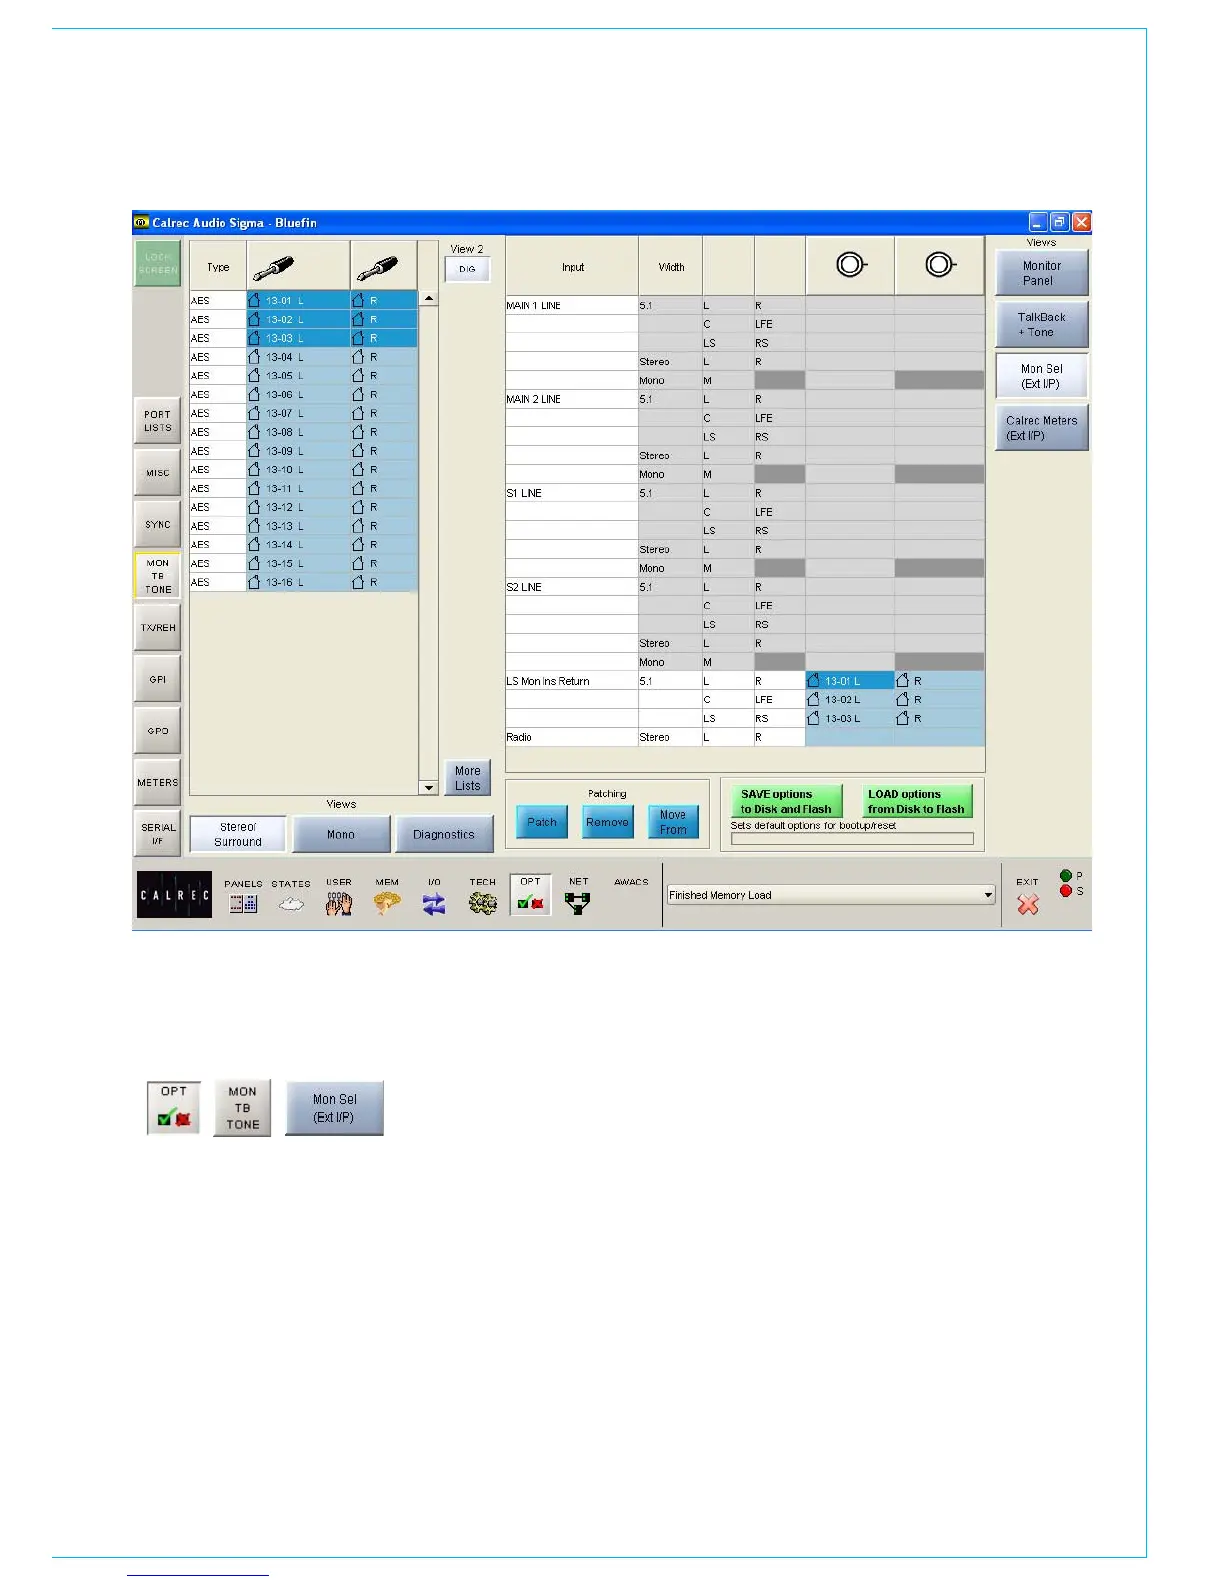Screen dimensions: 1224x1584
Task: Open the GPI options page
Action: (158, 679)
